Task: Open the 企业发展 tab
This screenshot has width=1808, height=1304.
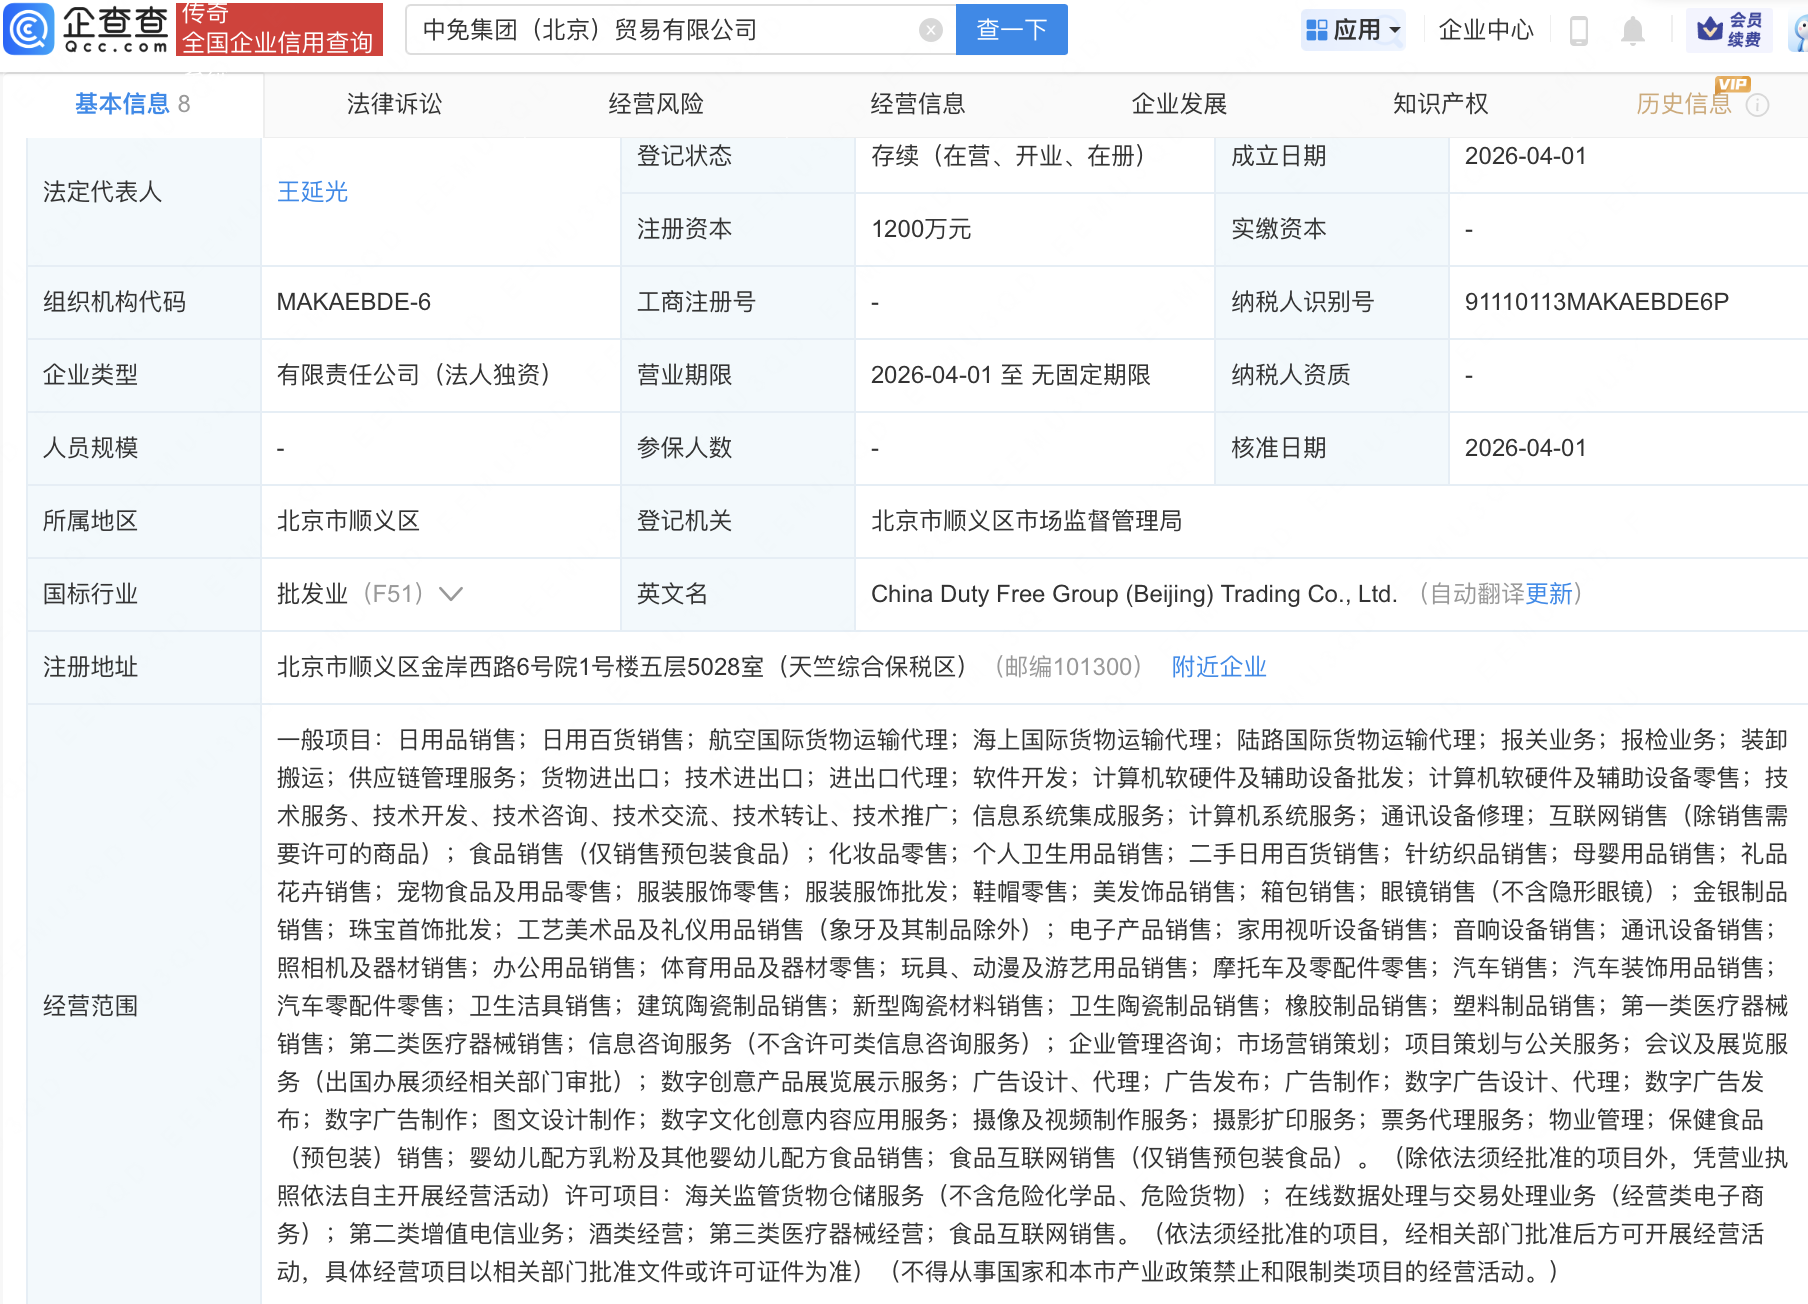Action: point(1179,103)
